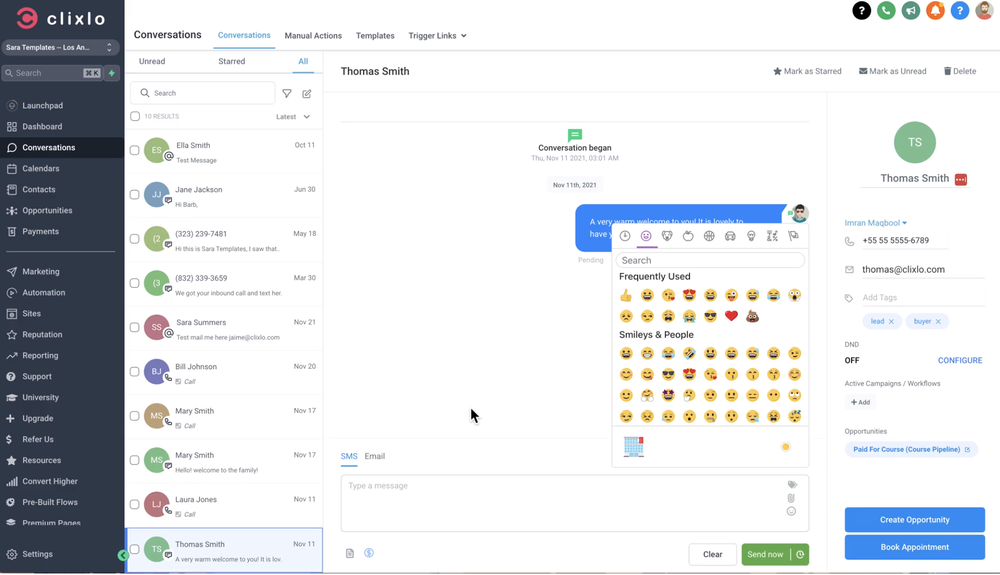Insert a template with the document icon

(x=349, y=553)
